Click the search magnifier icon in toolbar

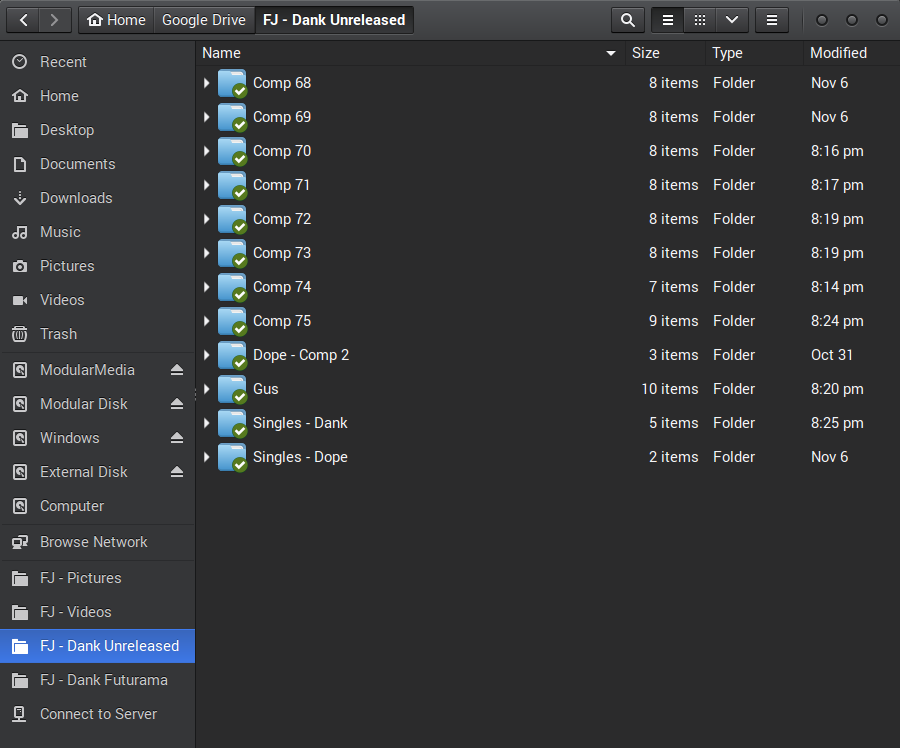[x=627, y=20]
